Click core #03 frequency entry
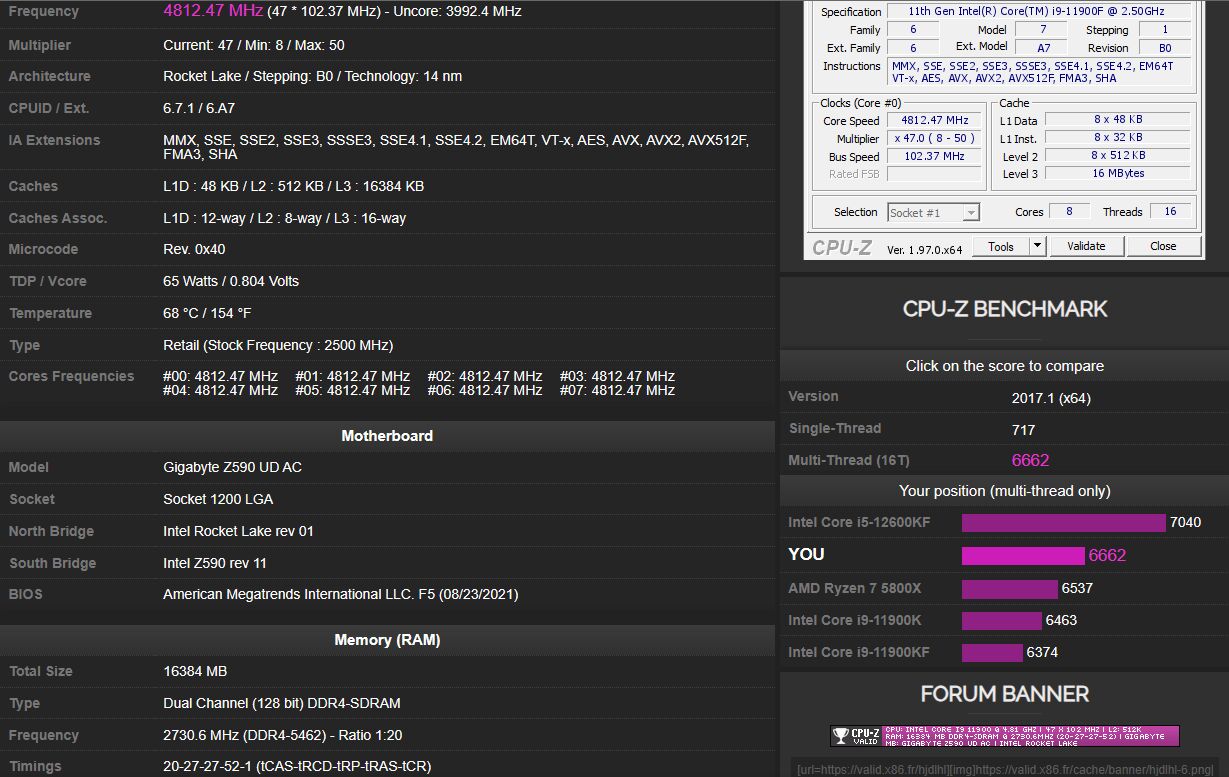This screenshot has height=777, width=1229. pos(617,376)
